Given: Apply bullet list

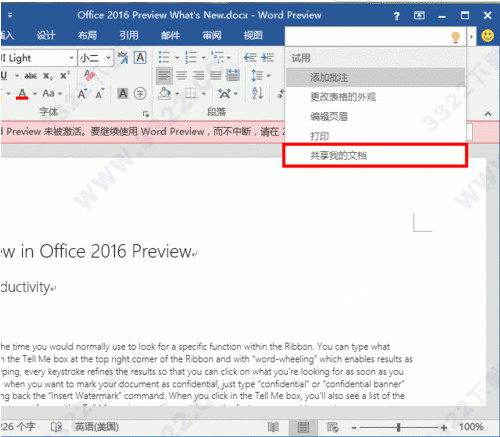Looking at the screenshot, I should (x=164, y=57).
